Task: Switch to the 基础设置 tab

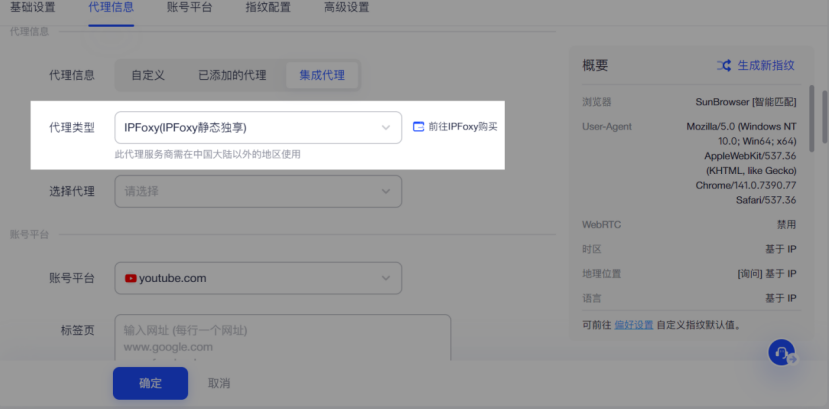Action: 33,8
